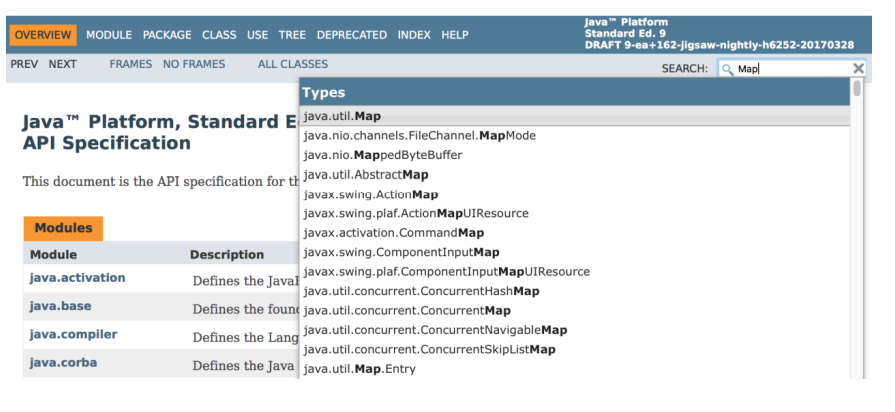Viewport: 895px width, 412px height.
Task: Select the CLASS navigation item
Action: pyautogui.click(x=219, y=35)
